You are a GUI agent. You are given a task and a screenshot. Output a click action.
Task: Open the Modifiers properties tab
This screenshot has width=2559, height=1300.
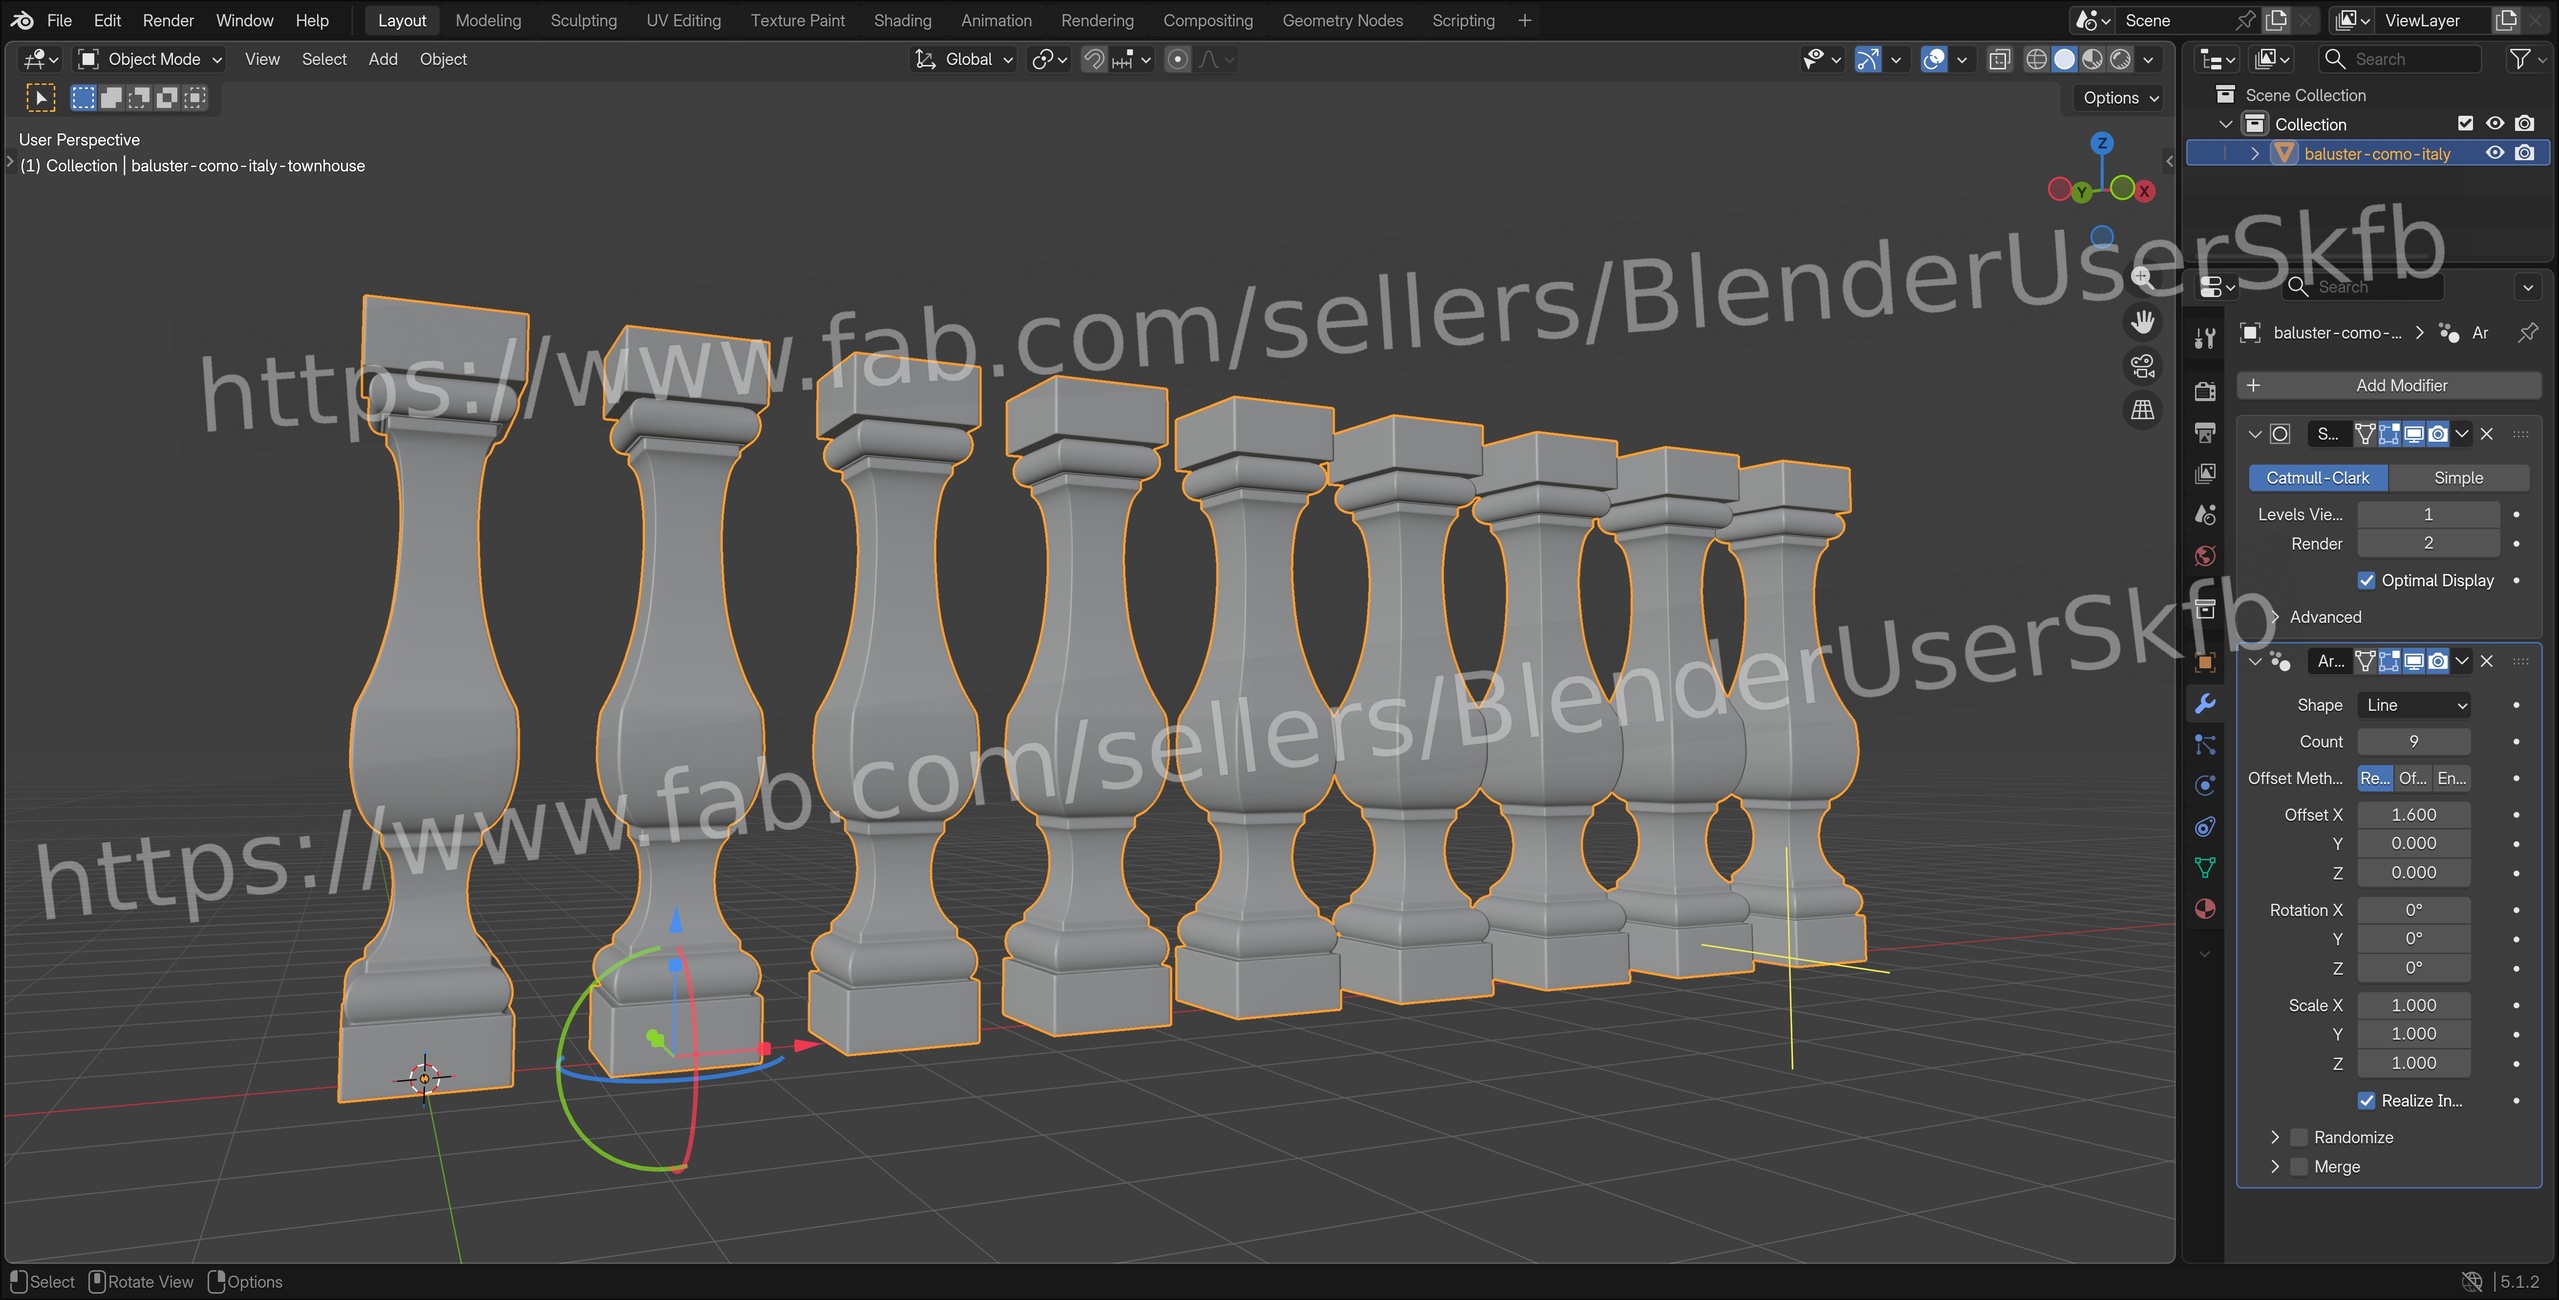[2205, 703]
